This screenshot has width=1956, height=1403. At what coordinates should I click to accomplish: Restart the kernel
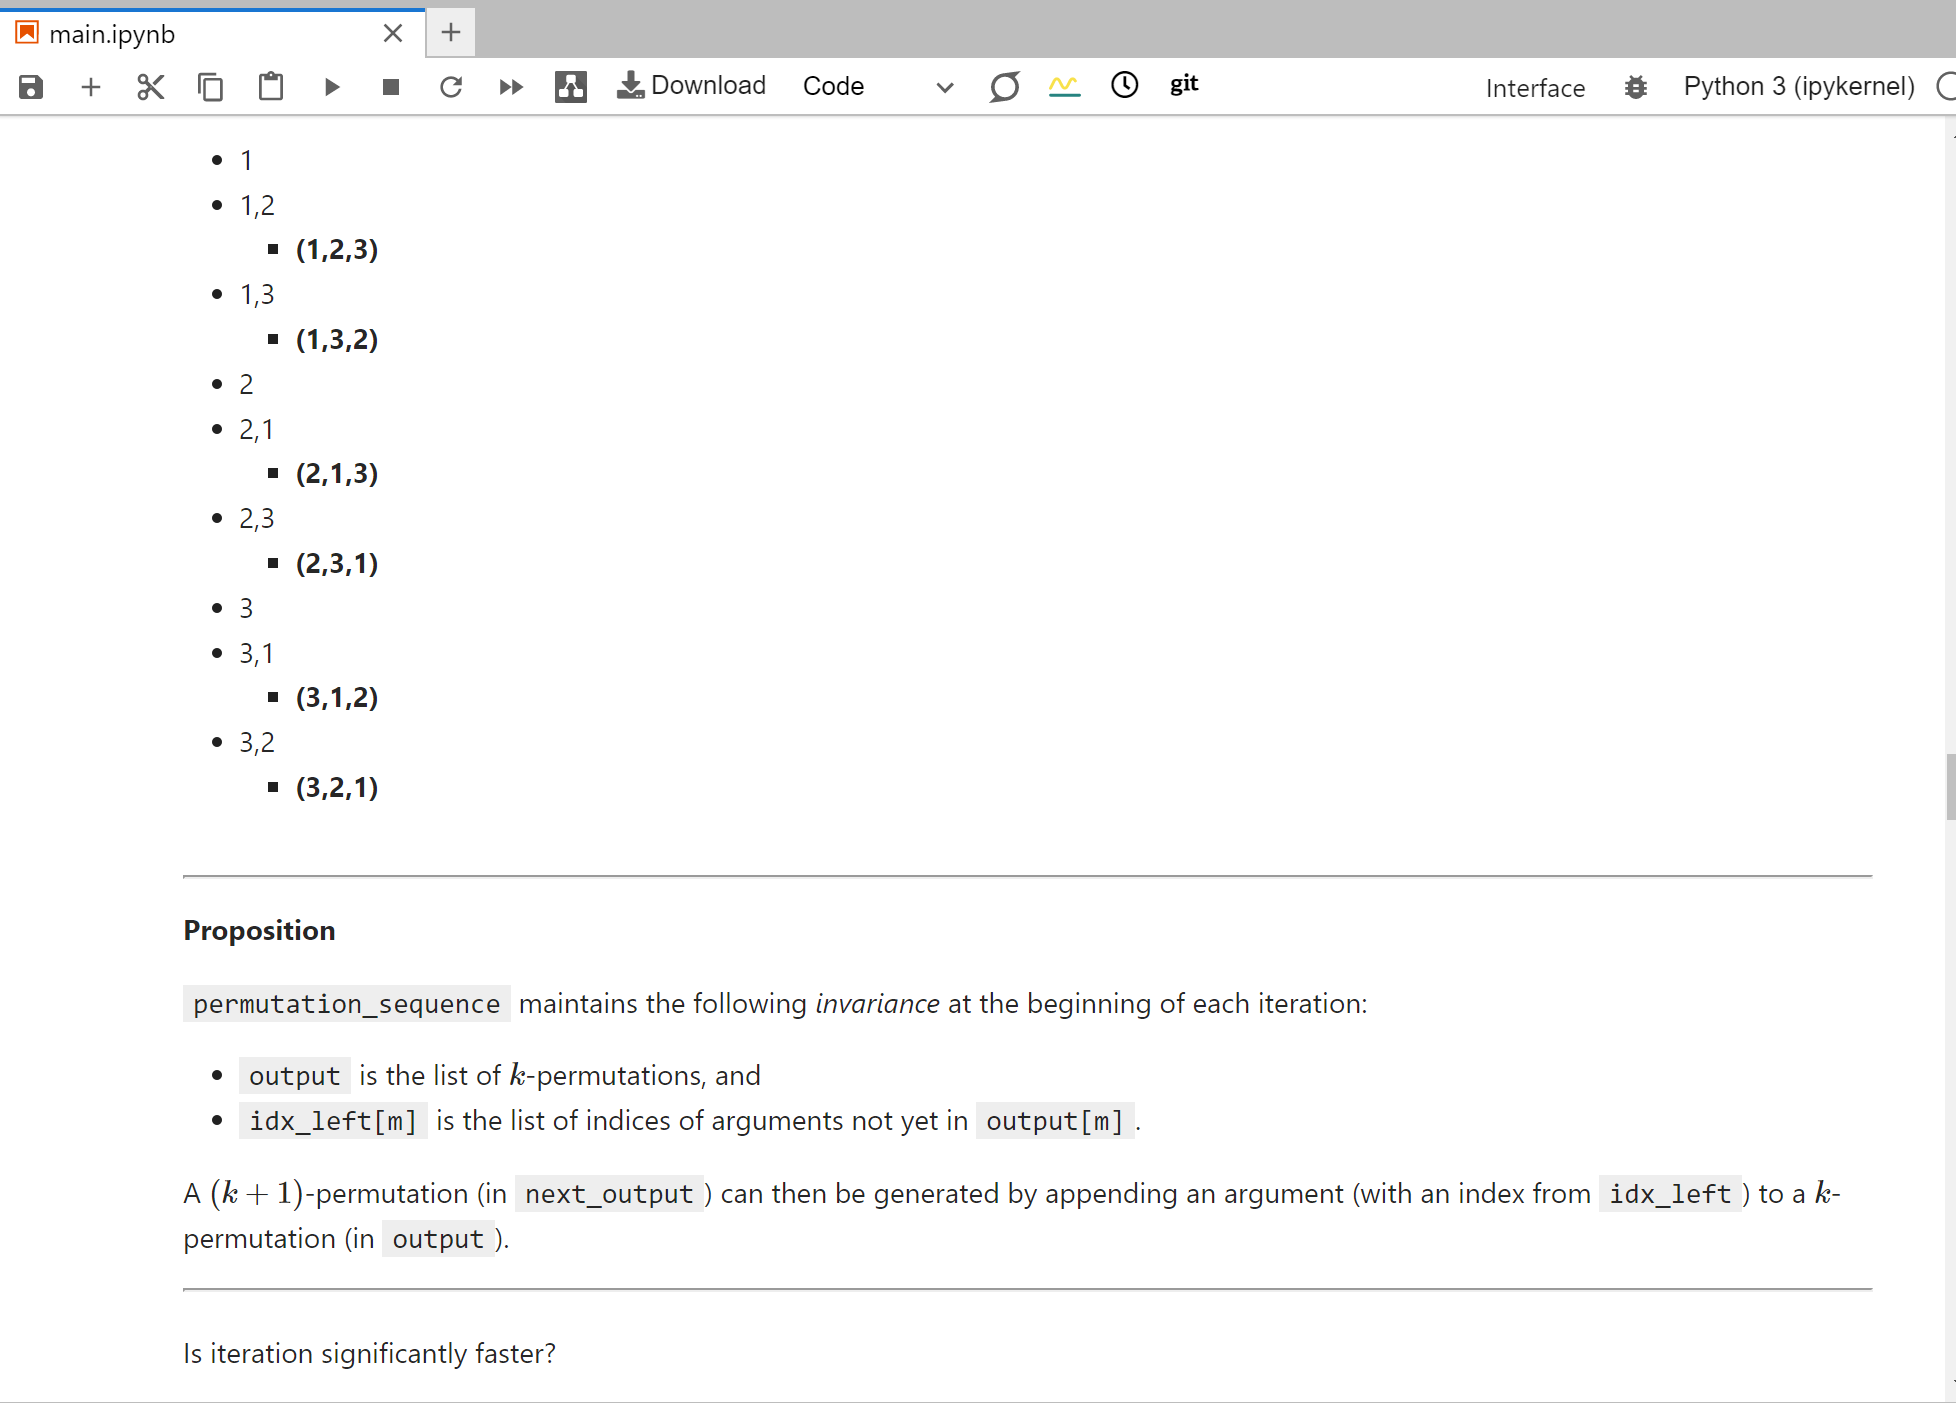451,87
